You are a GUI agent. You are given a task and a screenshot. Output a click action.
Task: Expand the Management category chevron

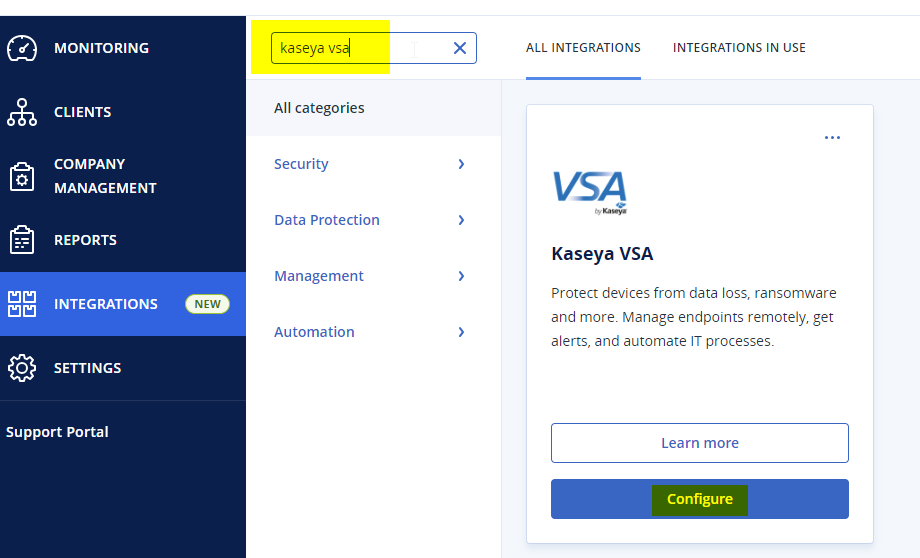tap(461, 276)
